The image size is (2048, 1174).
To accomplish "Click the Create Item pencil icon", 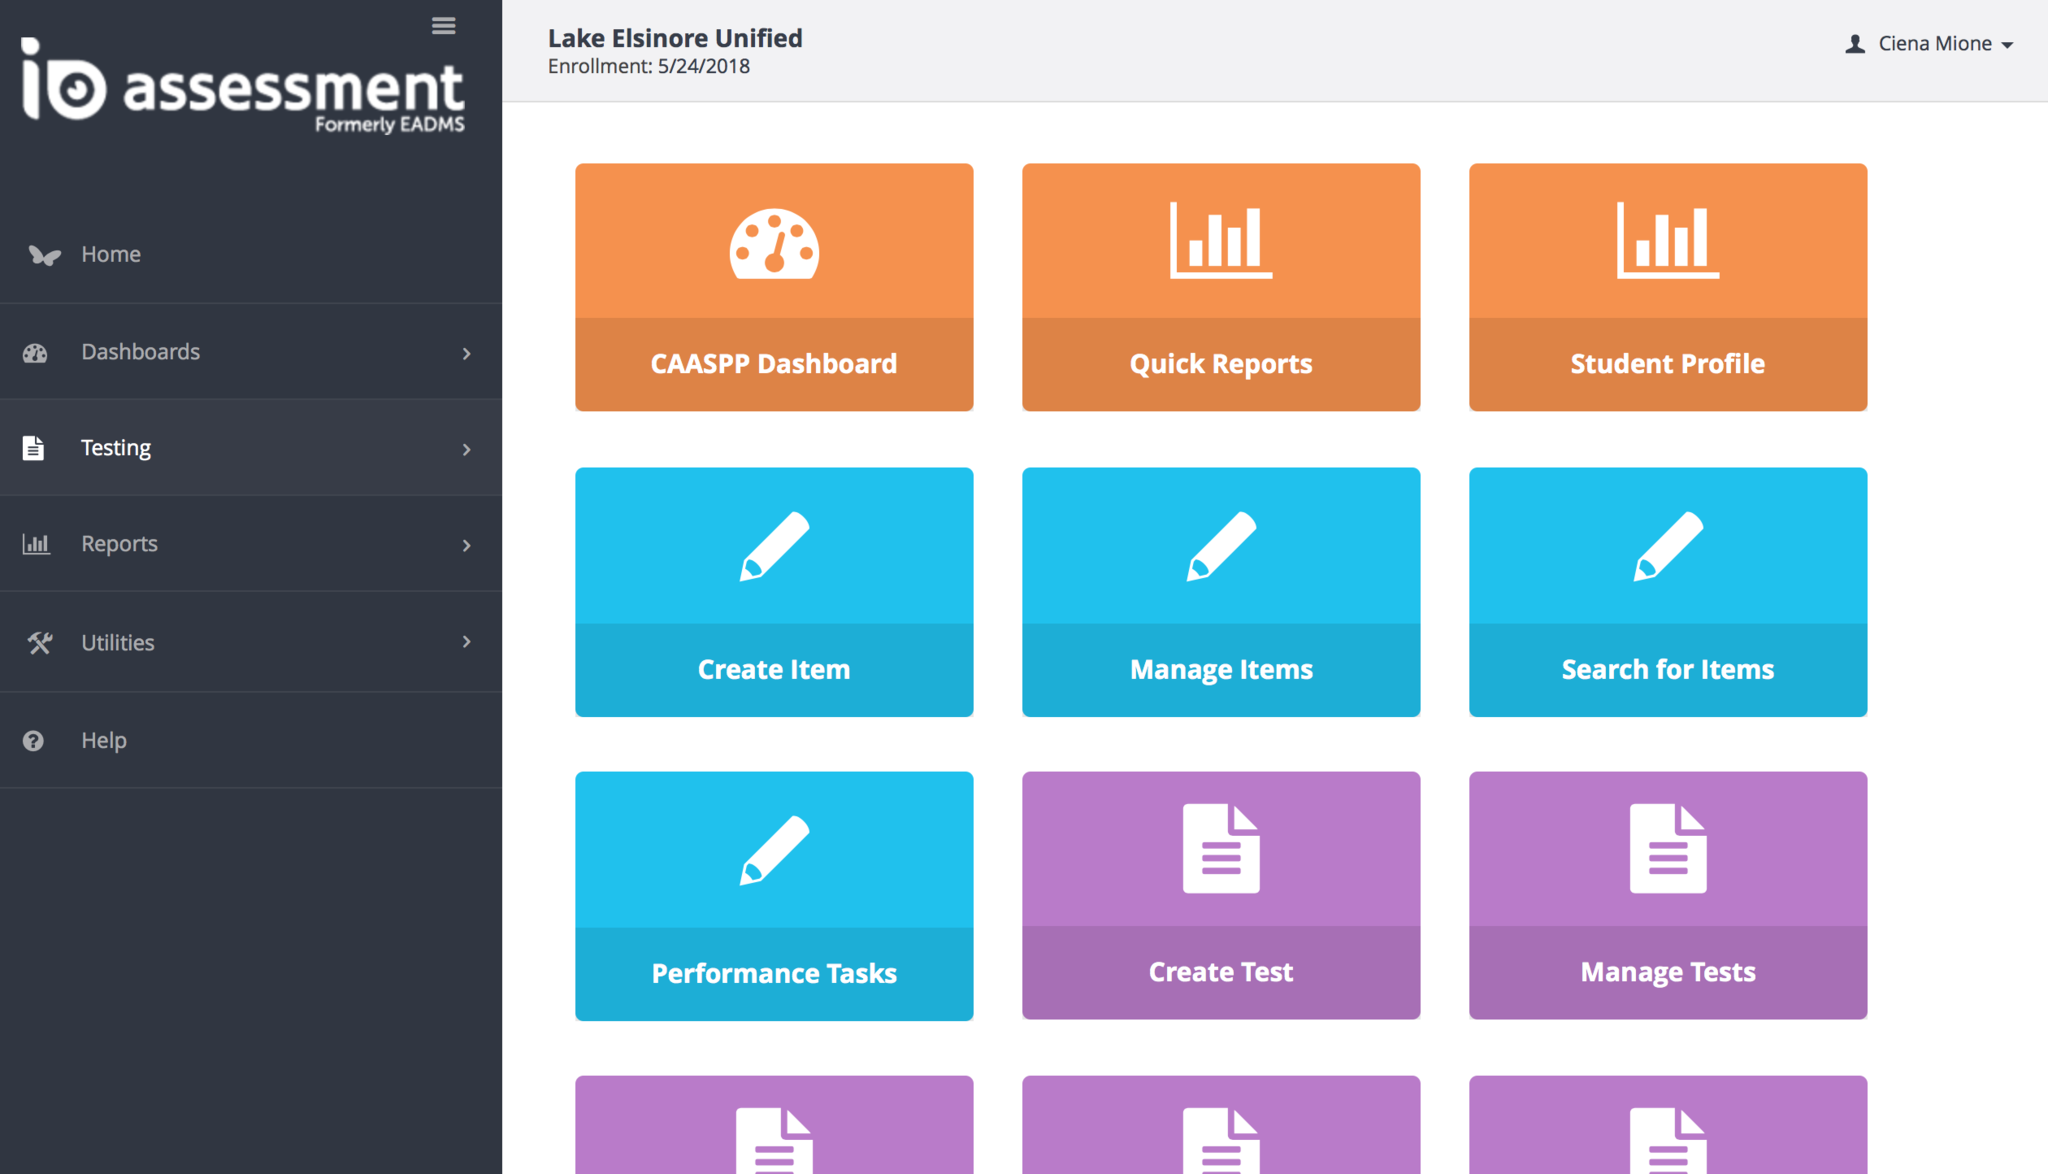I will 774,546.
